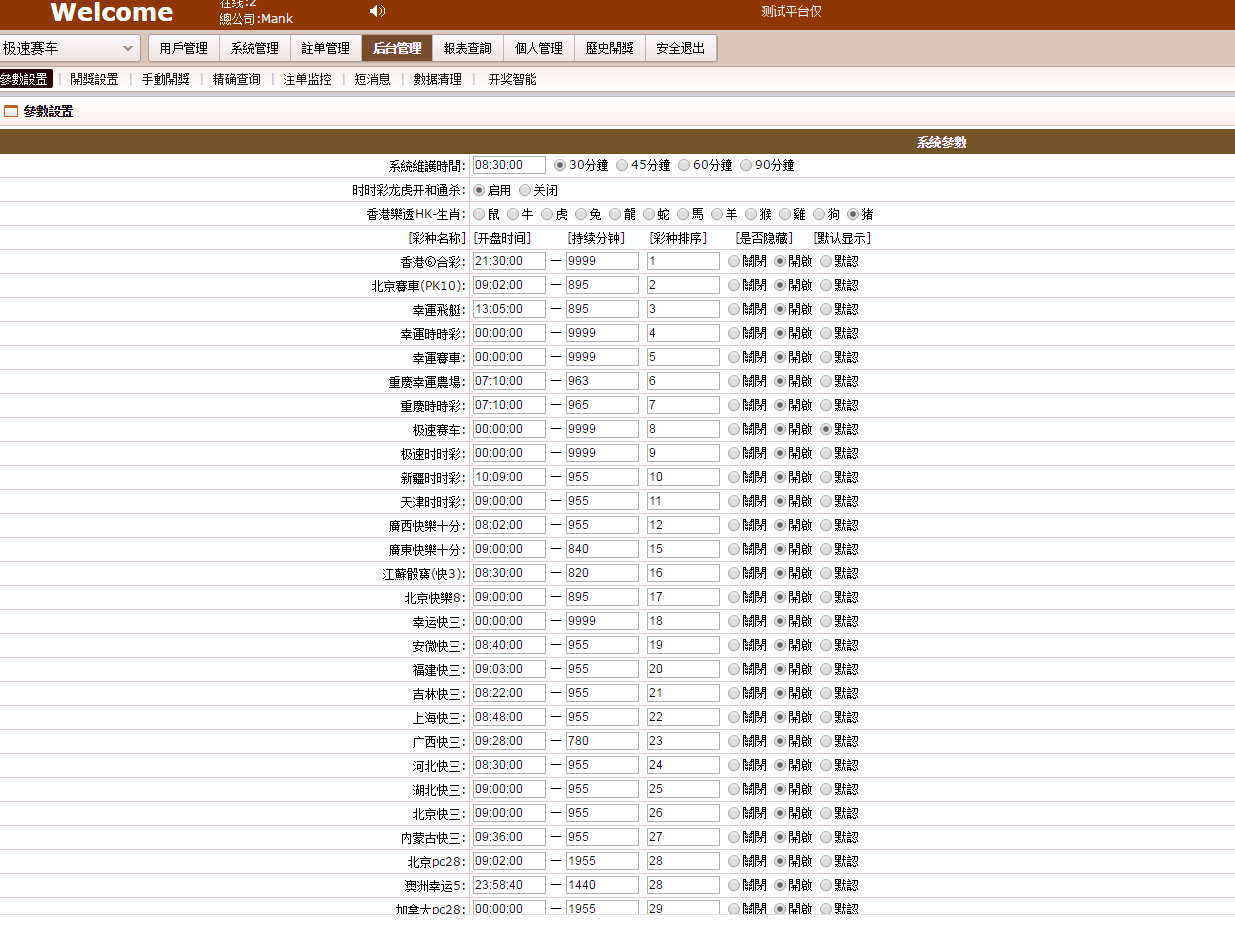Click 安全退出 to log out
Screen dimensions: 1235x931
(681, 48)
